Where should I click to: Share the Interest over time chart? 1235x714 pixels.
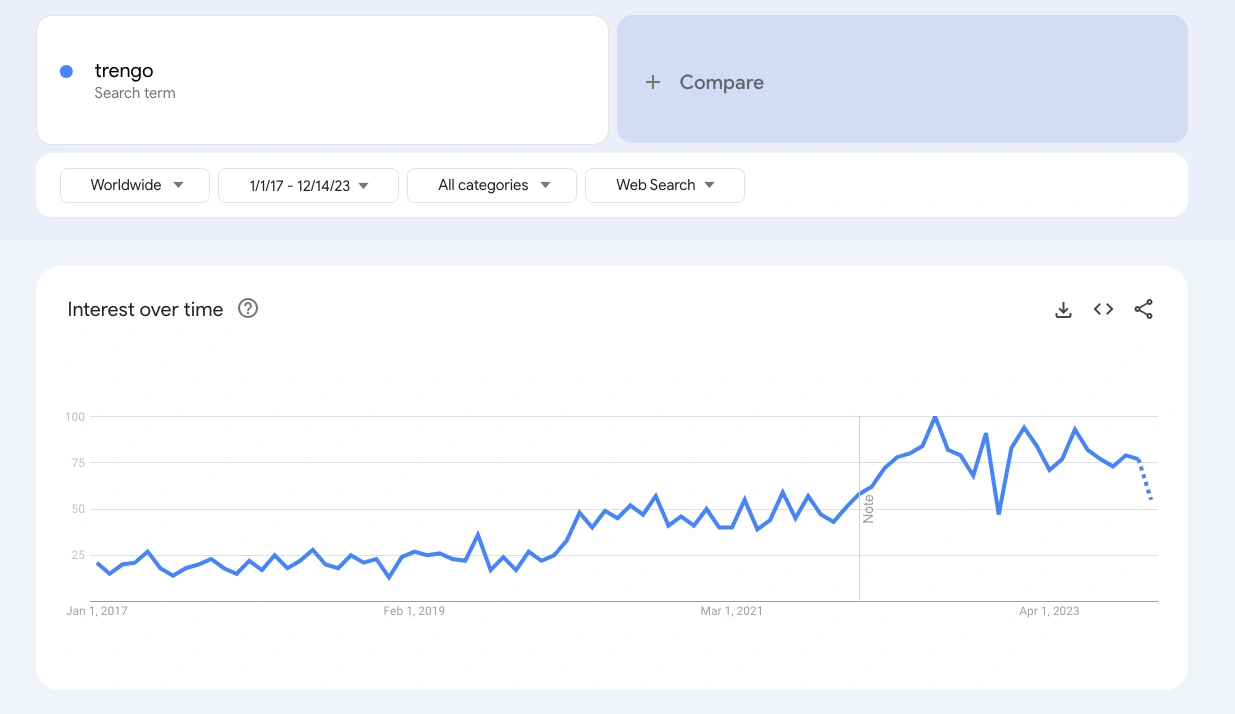click(1144, 310)
